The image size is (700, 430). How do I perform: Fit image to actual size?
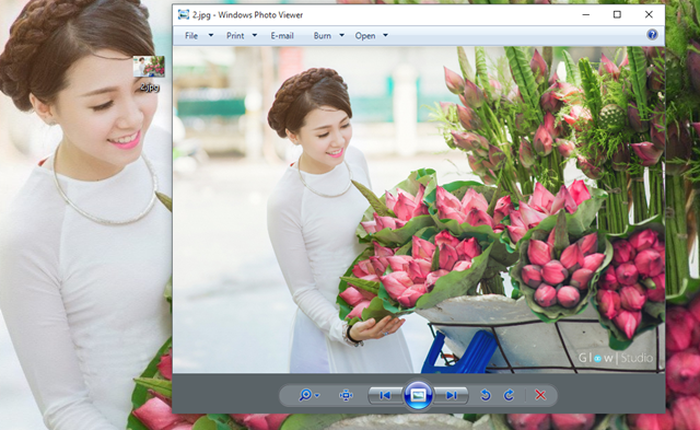coord(346,395)
